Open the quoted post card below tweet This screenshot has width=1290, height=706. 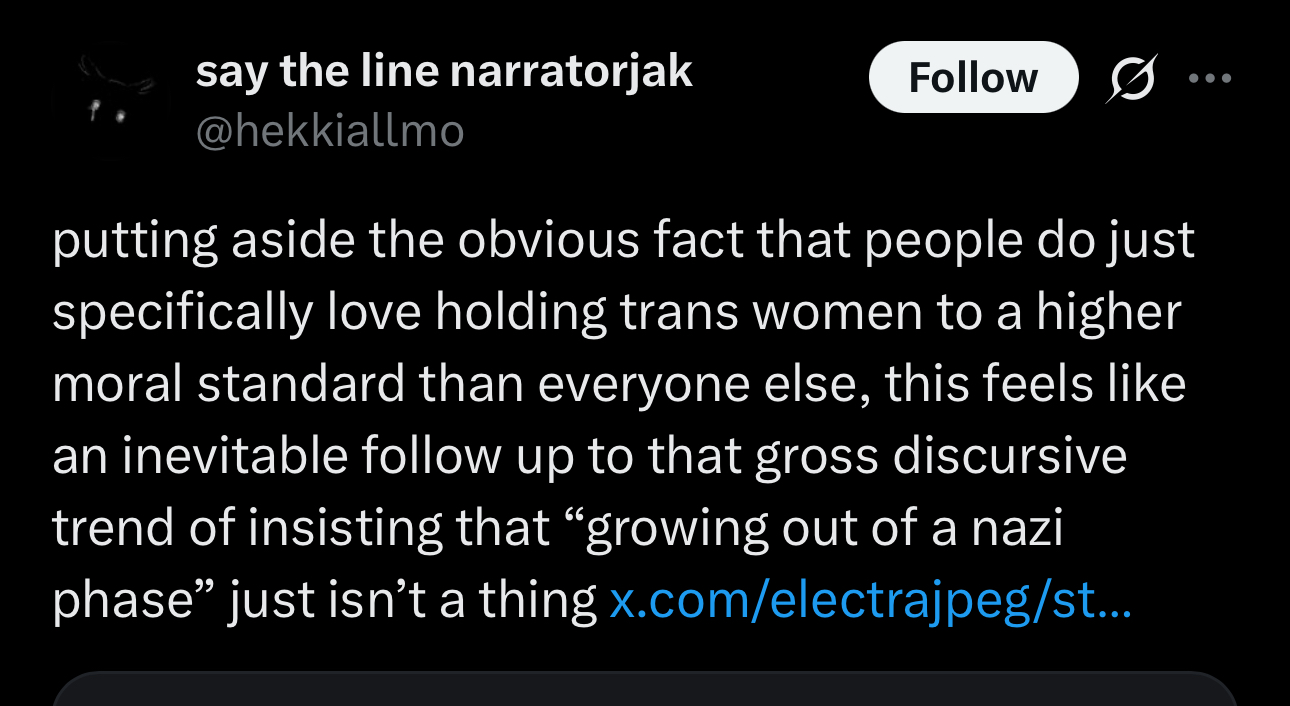(x=645, y=689)
